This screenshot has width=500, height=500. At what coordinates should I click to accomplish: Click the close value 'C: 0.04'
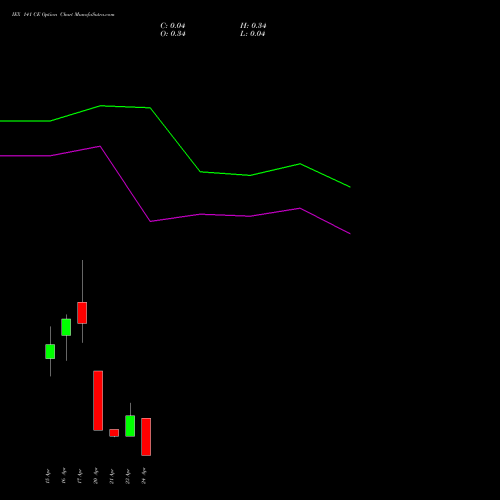[173, 26]
